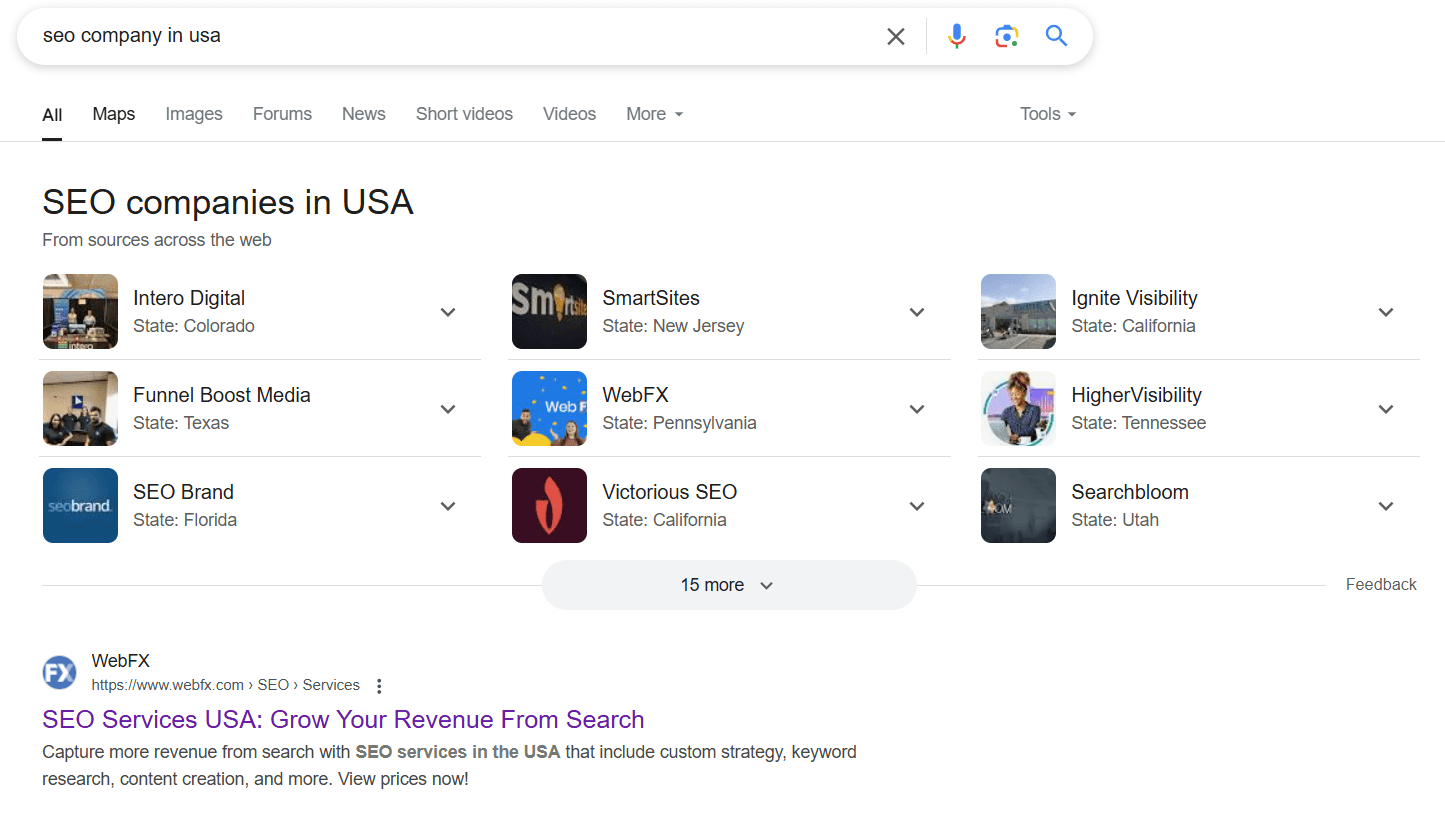Show 15 more SEO companies
This screenshot has width=1445, height=814.
(729, 585)
